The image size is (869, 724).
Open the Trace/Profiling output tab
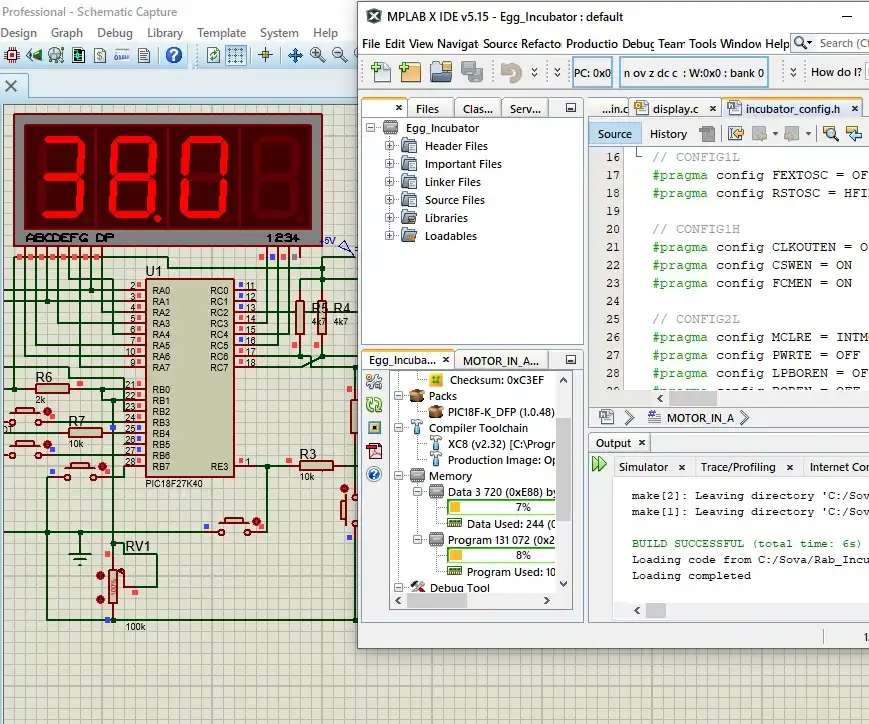(x=738, y=467)
